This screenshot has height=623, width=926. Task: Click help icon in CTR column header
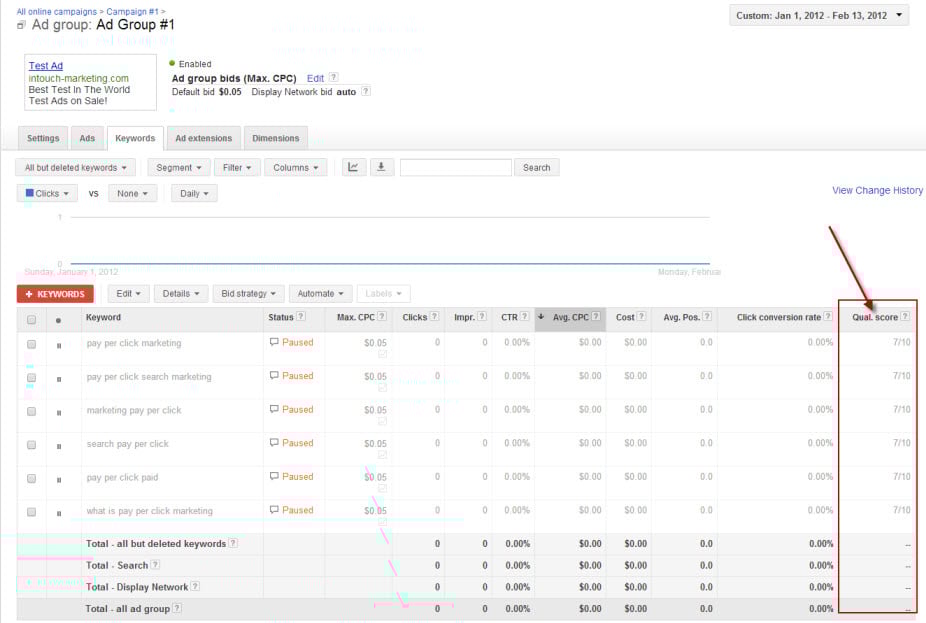(524, 317)
